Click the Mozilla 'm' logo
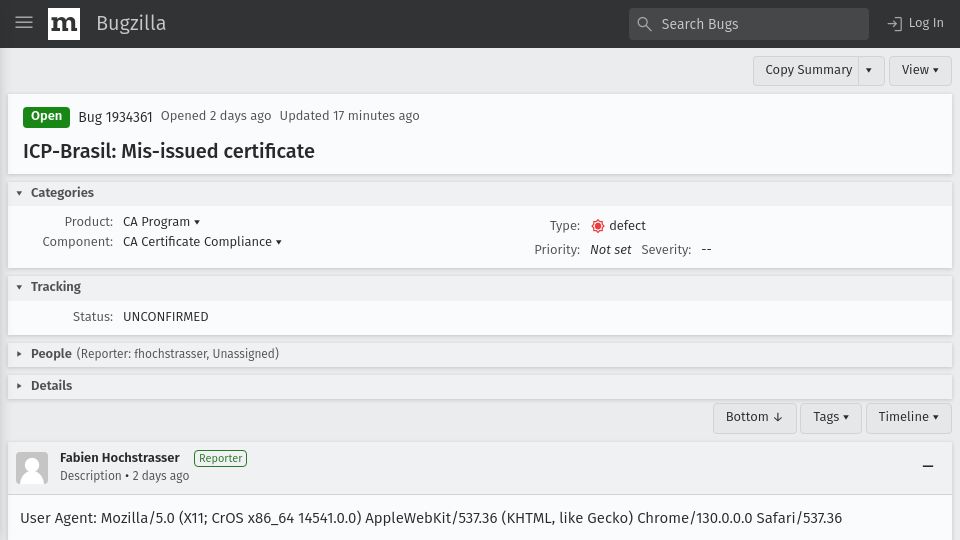960x540 pixels. [64, 24]
